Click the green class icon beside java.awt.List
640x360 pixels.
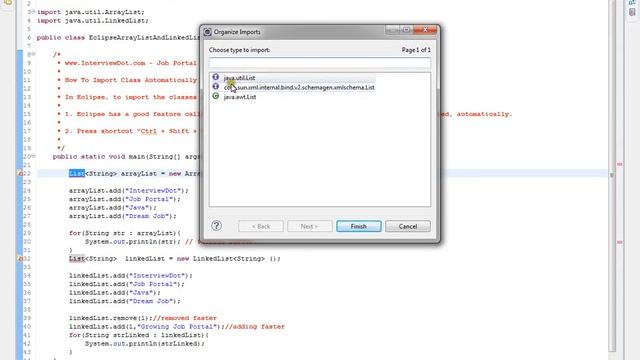pyautogui.click(x=216, y=96)
